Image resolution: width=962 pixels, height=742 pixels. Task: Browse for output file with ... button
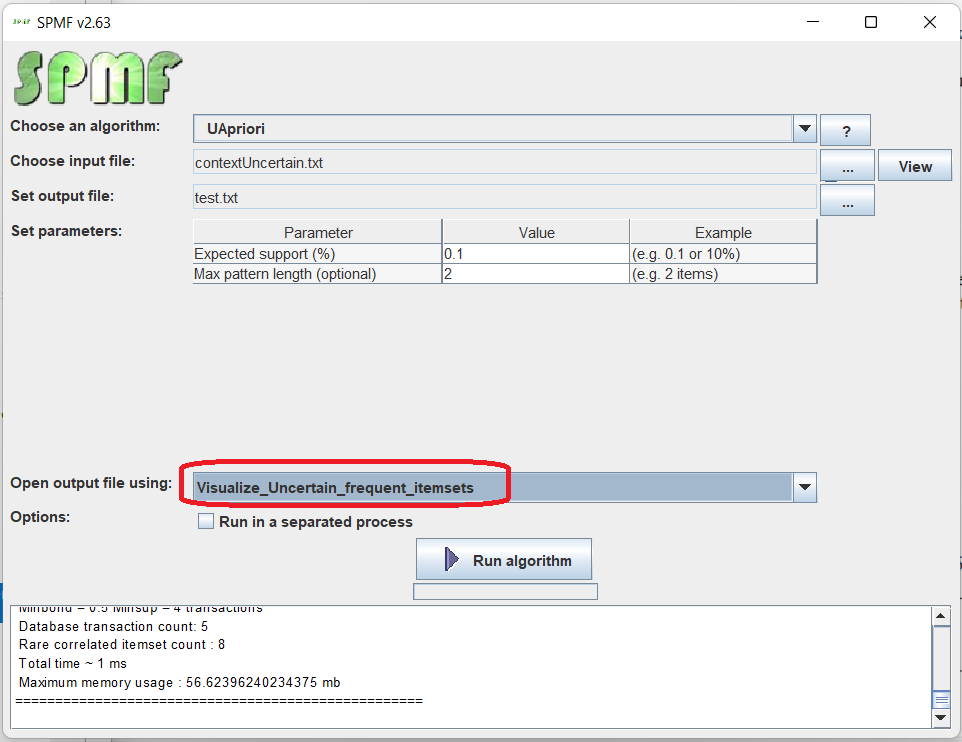click(x=847, y=201)
